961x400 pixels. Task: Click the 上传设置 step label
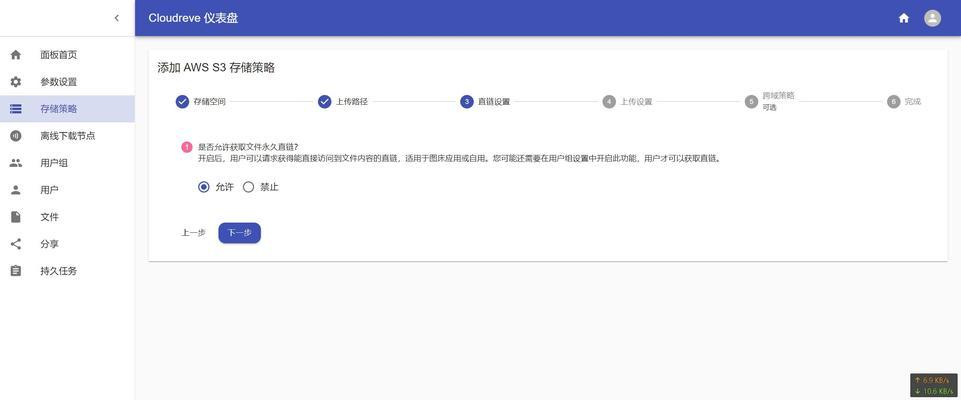click(x=636, y=102)
